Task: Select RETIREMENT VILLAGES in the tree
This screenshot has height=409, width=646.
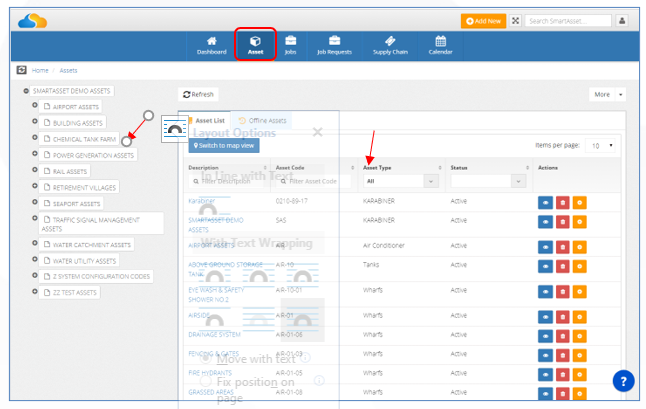Action: pyautogui.click(x=80, y=187)
